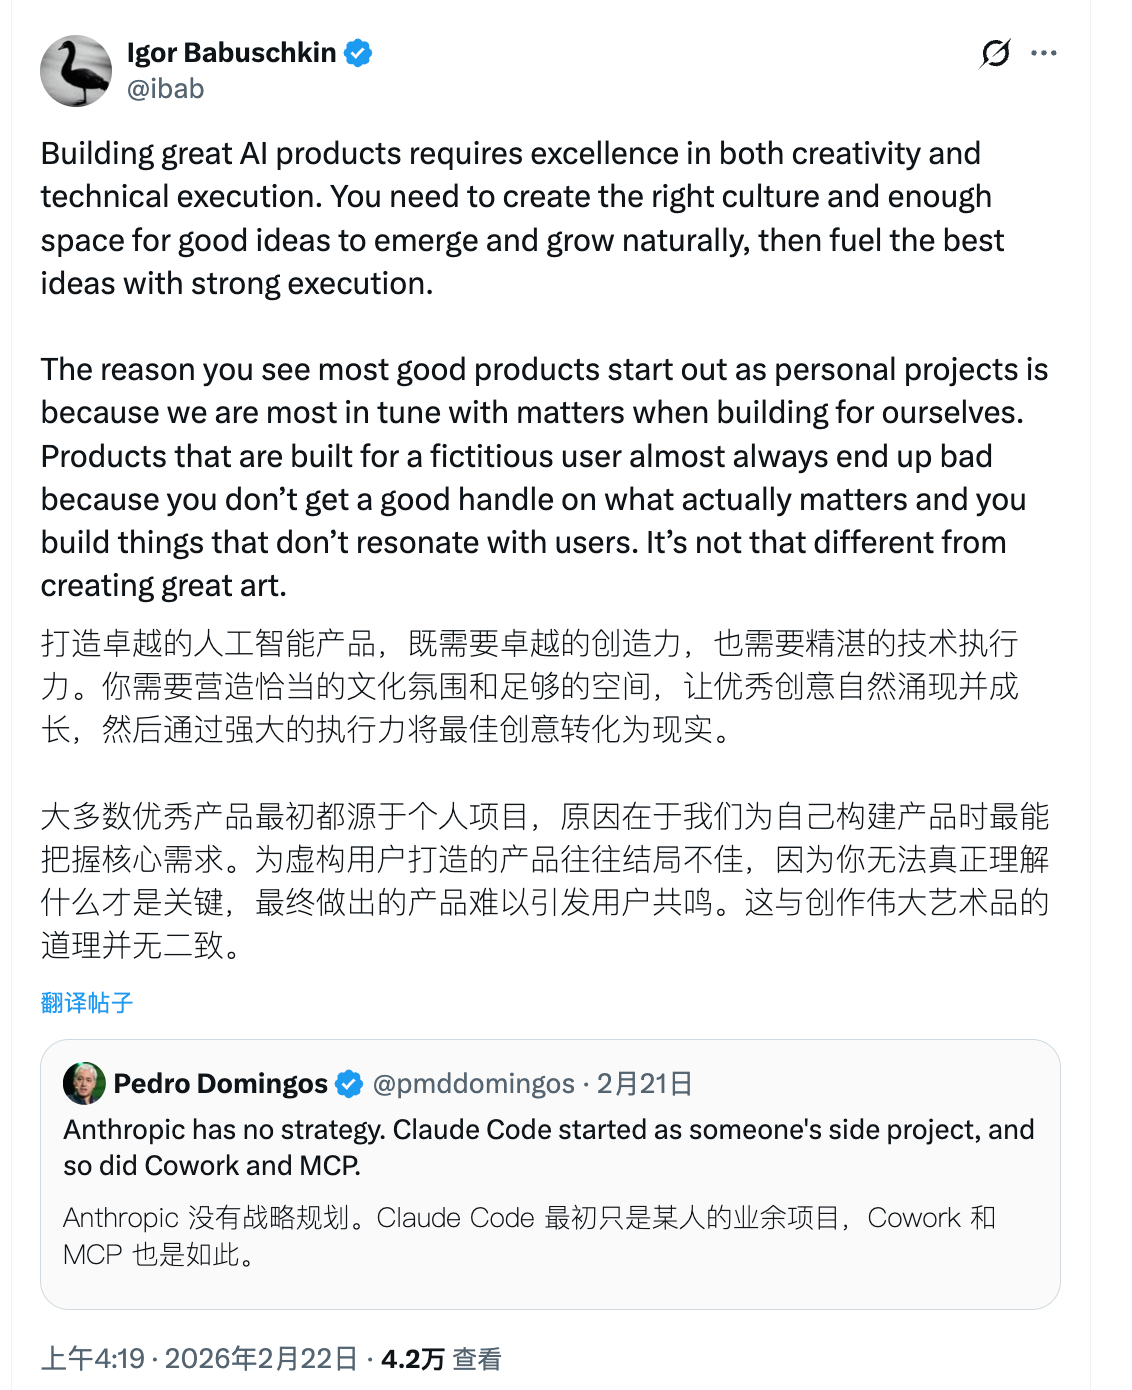Expand more actions with the ellipsis control

coord(1043,53)
